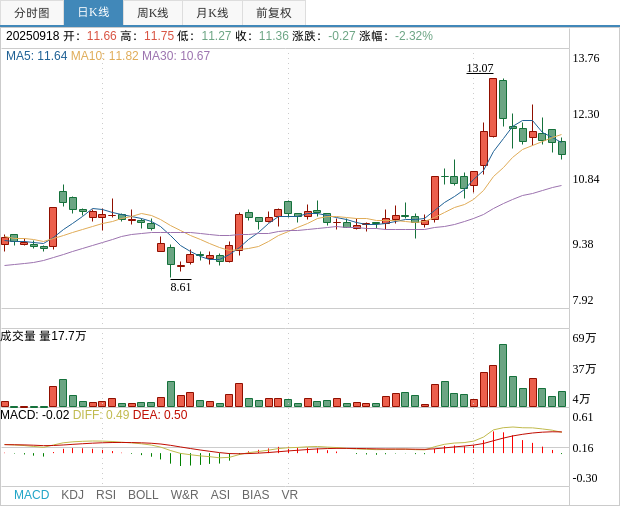
Task: Click the 13.07 high price label
Action: 480,68
